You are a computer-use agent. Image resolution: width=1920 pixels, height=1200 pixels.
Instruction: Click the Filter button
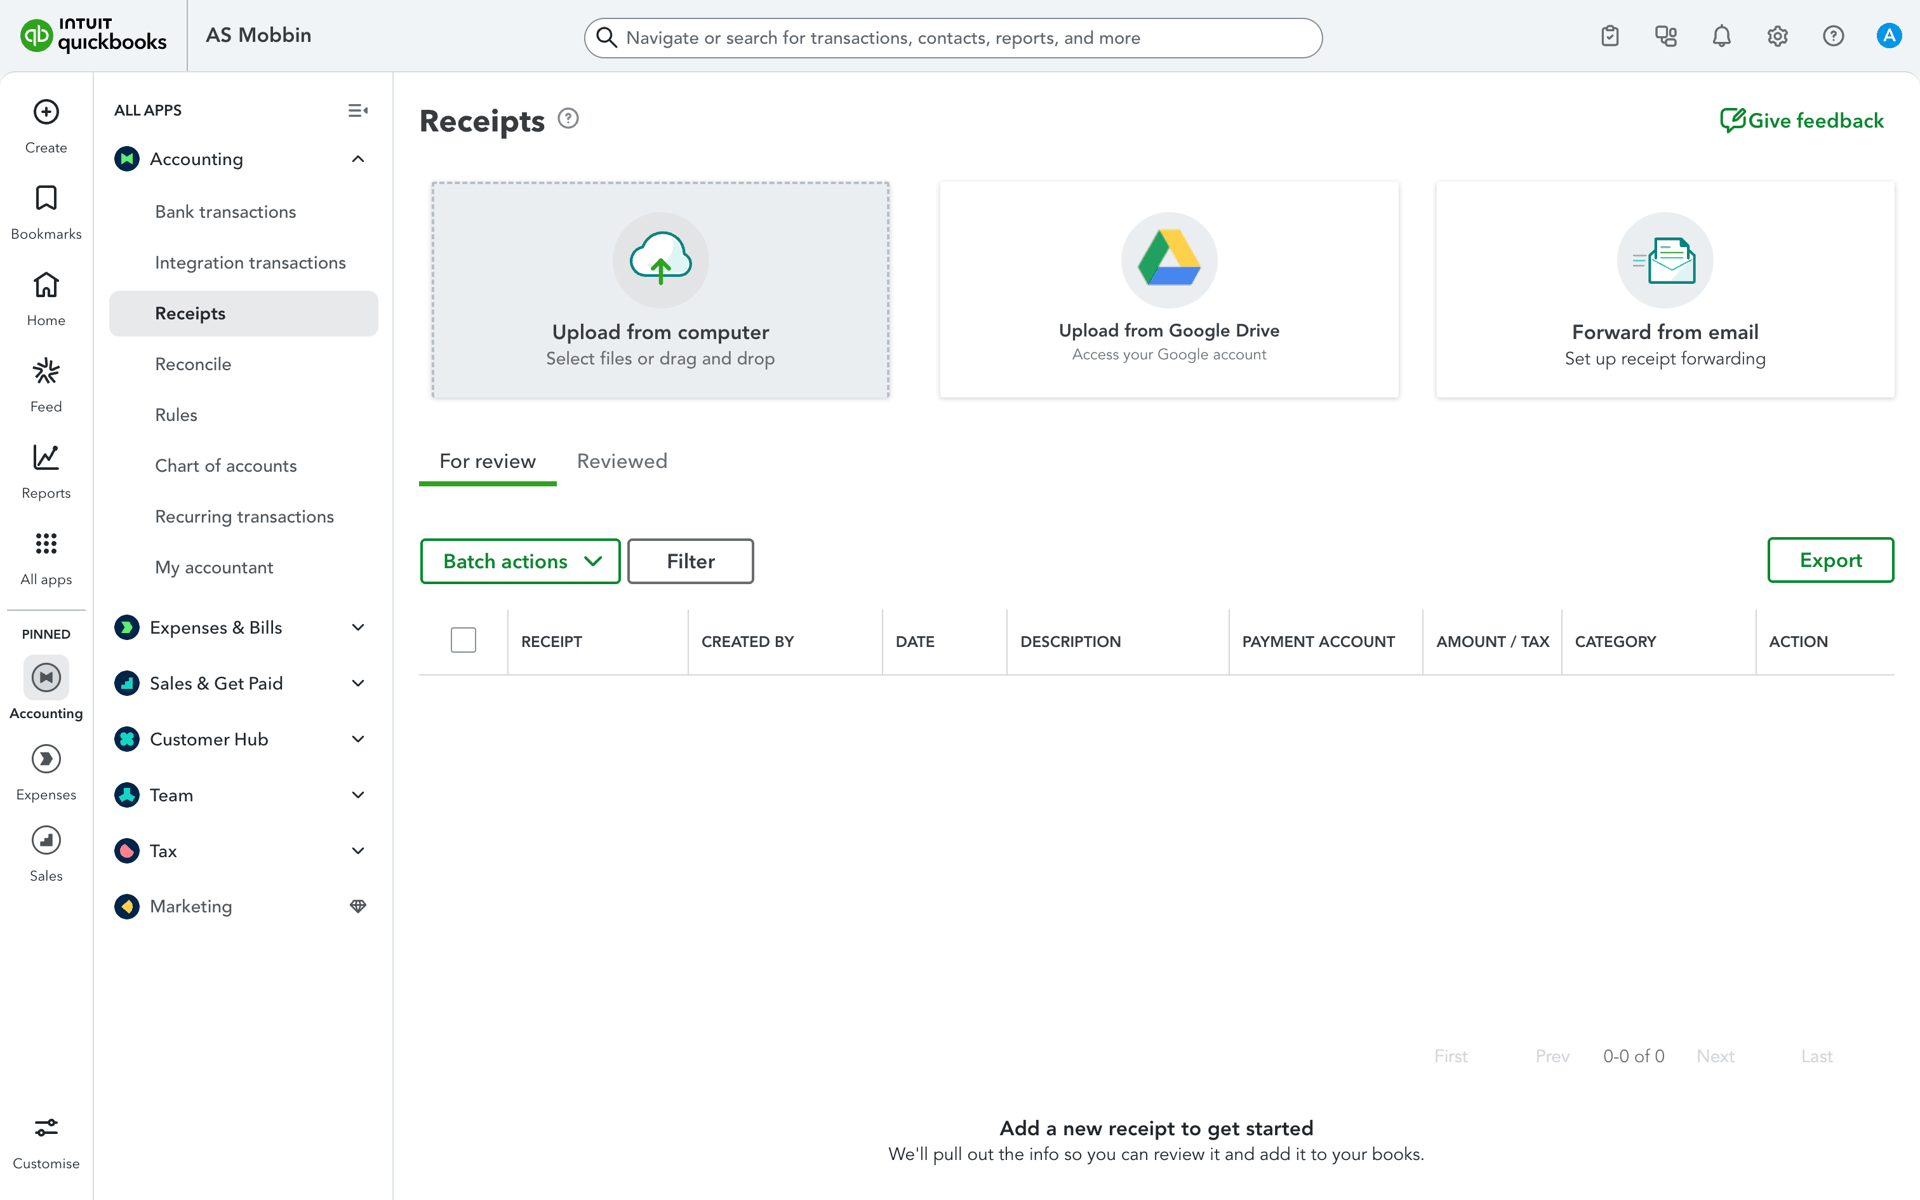pyautogui.click(x=690, y=561)
